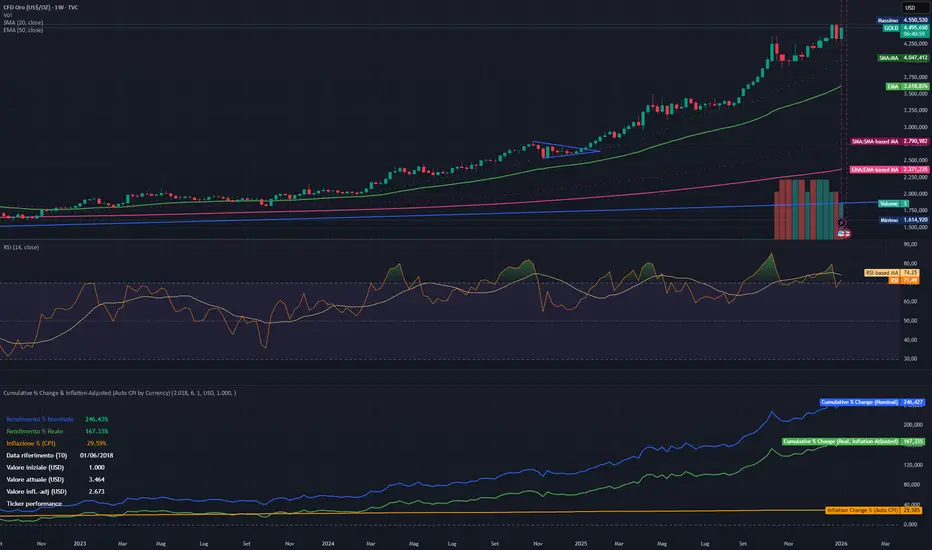Click the Ticker performance label
Image resolution: width=932 pixels, height=550 pixels.
pos(34,504)
